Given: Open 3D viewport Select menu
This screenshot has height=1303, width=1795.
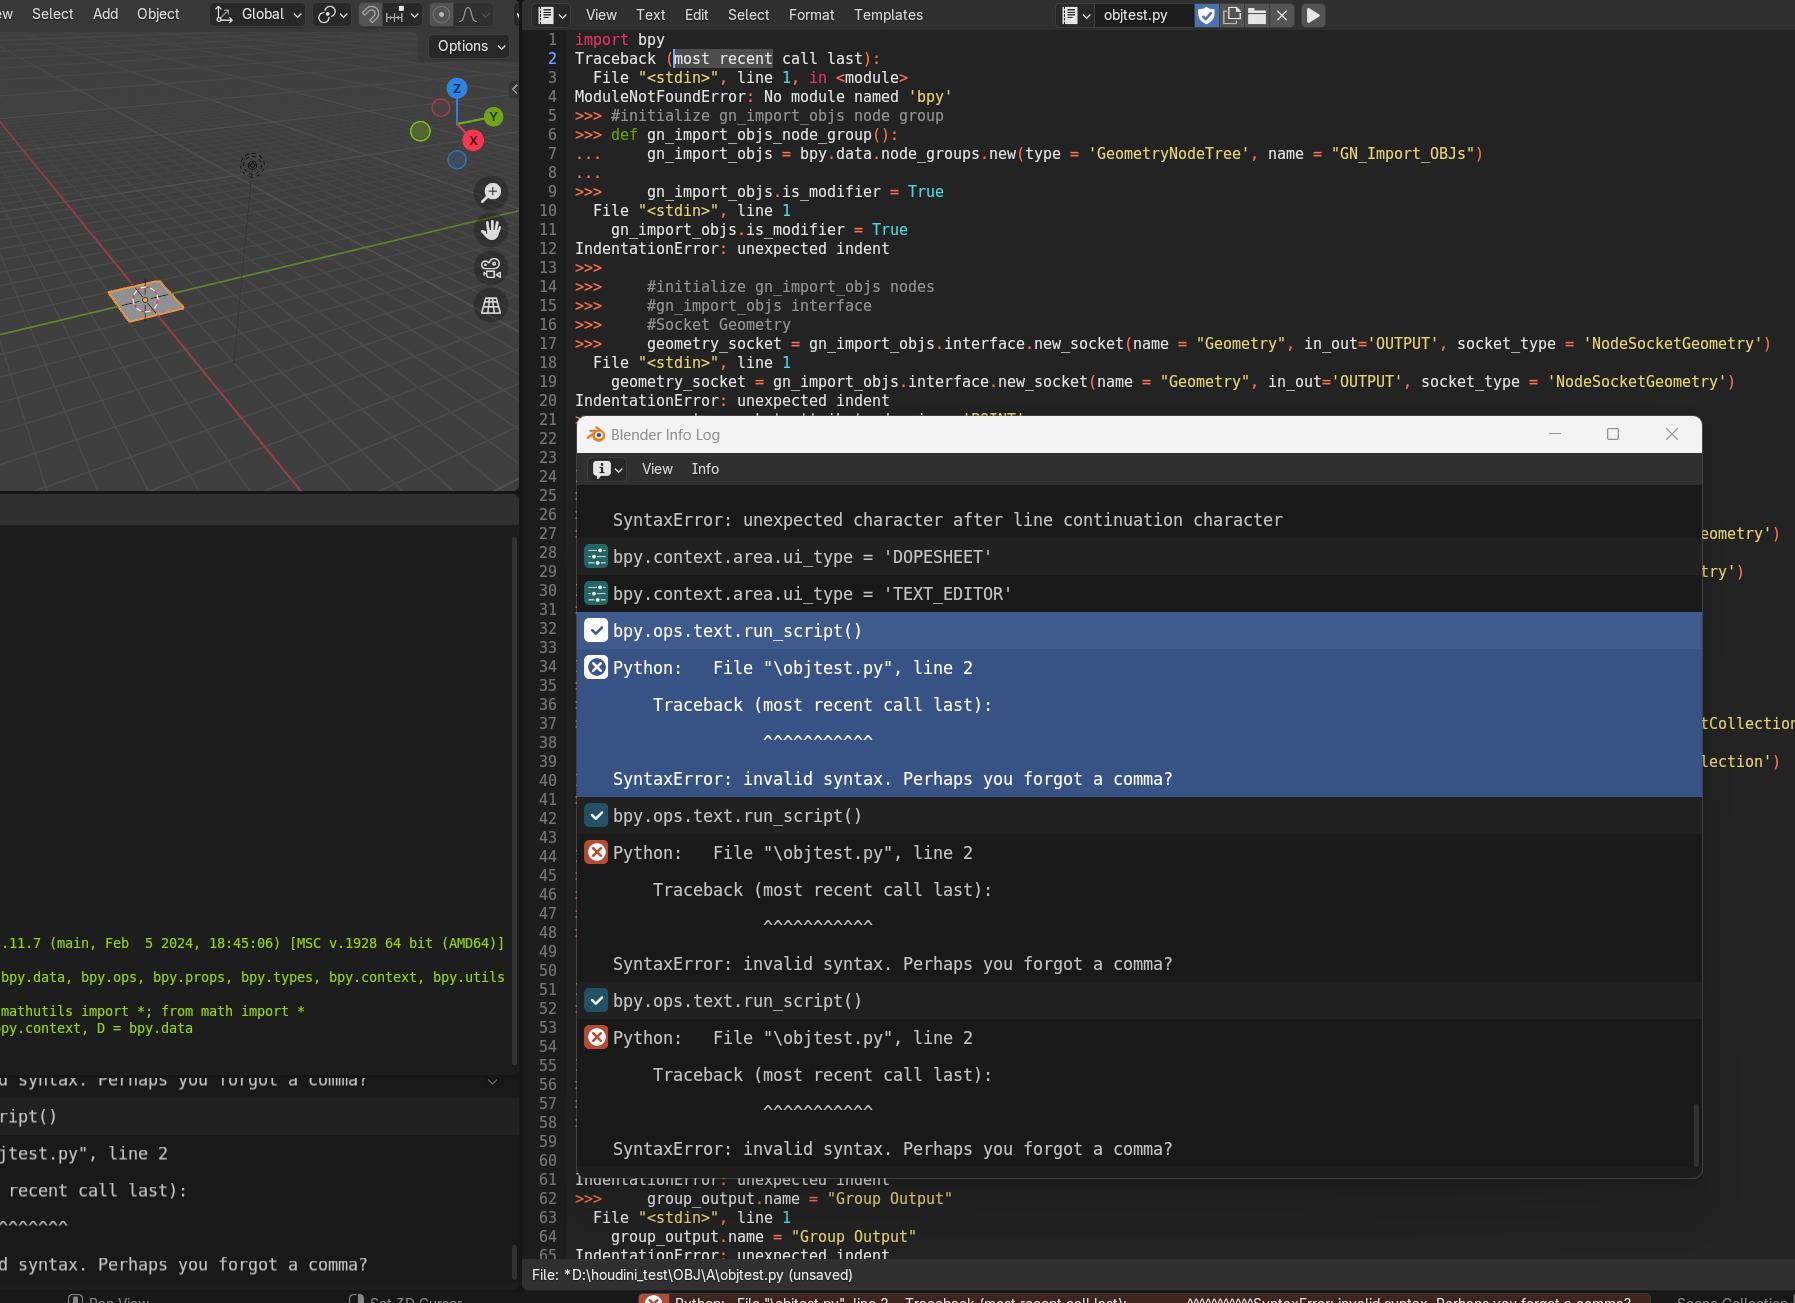Looking at the screenshot, I should pyautogui.click(x=53, y=14).
